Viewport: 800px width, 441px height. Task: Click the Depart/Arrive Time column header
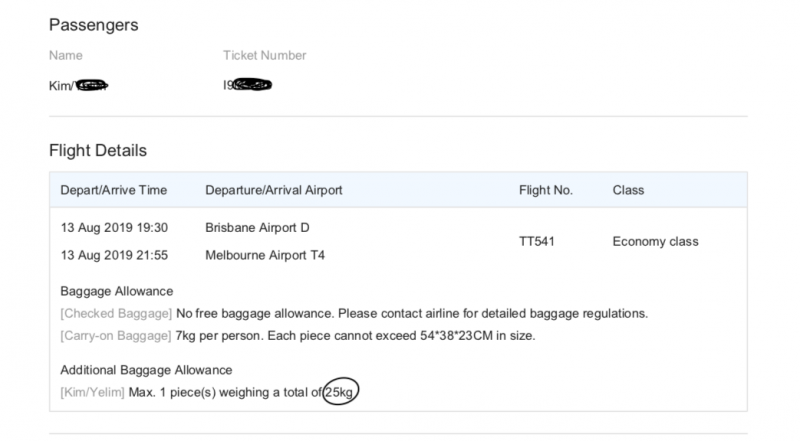click(x=114, y=190)
